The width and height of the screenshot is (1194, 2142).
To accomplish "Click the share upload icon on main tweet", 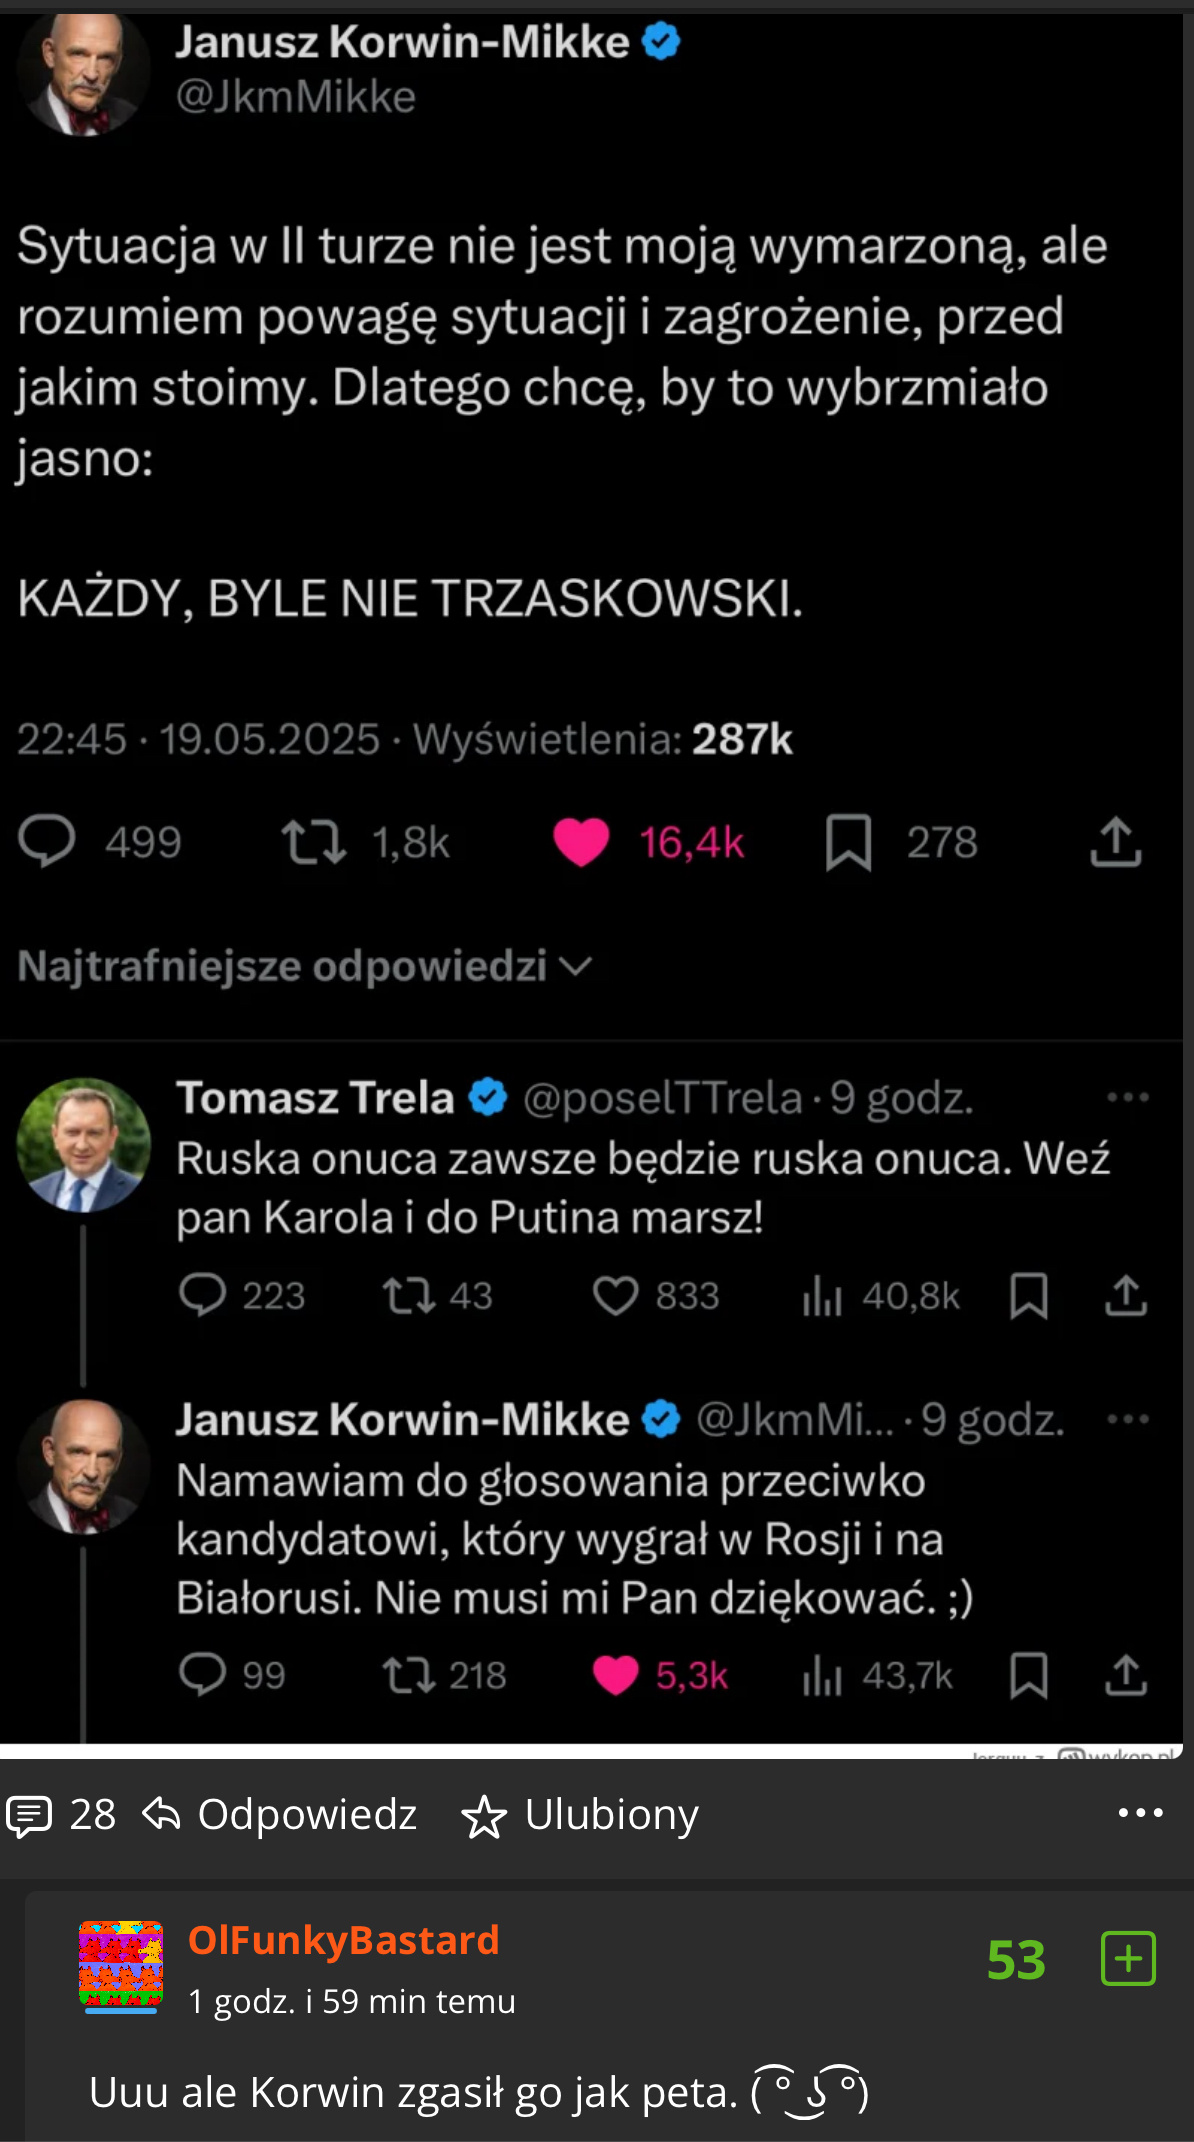I will [x=1115, y=841].
